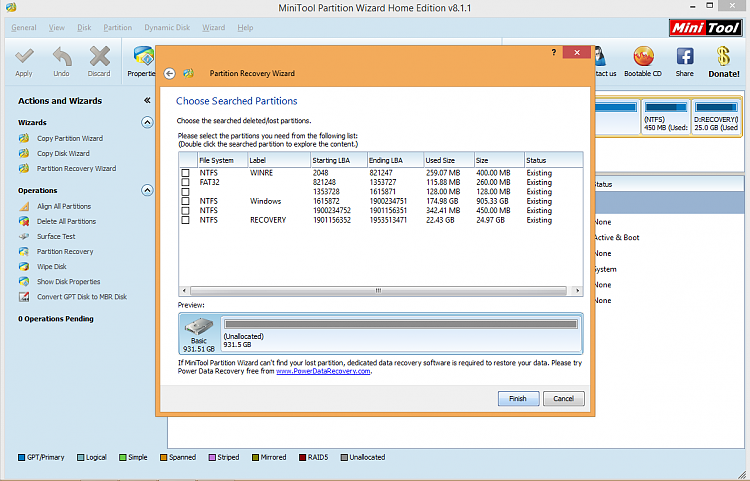Click the back arrow in wizard
Viewport: 750px width, 481px height.
click(169, 74)
